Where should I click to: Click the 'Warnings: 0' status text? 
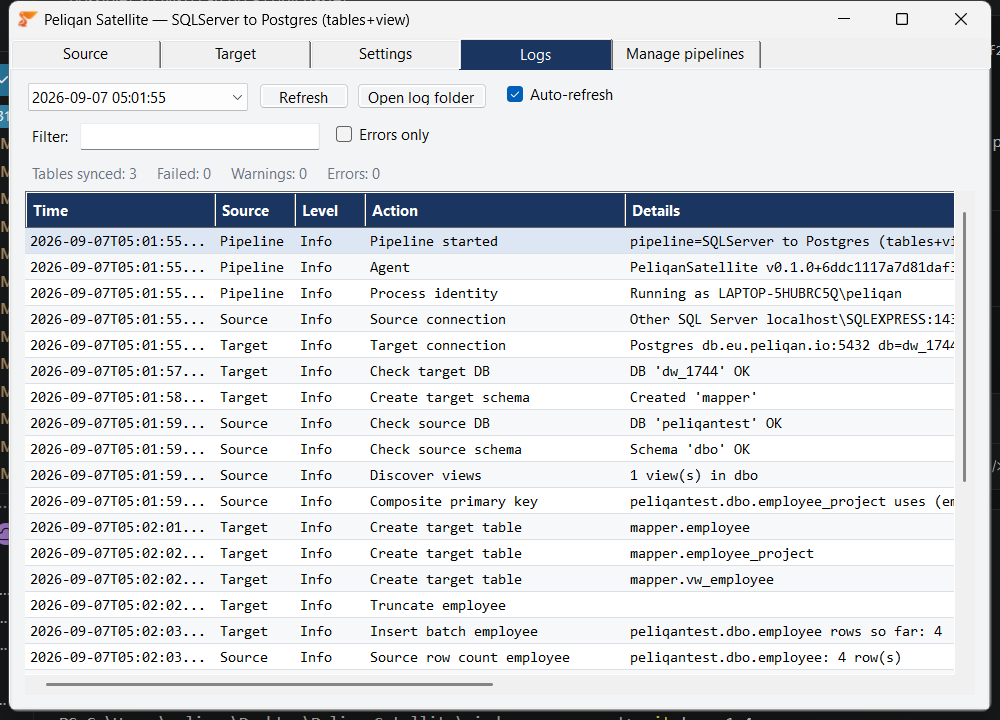(x=268, y=174)
